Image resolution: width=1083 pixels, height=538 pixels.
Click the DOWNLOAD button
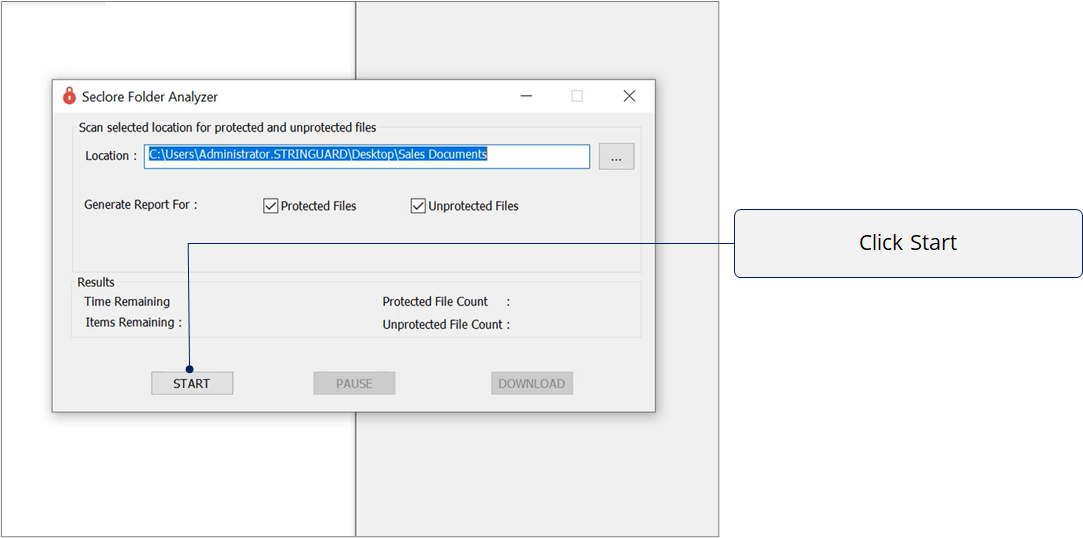tap(531, 383)
